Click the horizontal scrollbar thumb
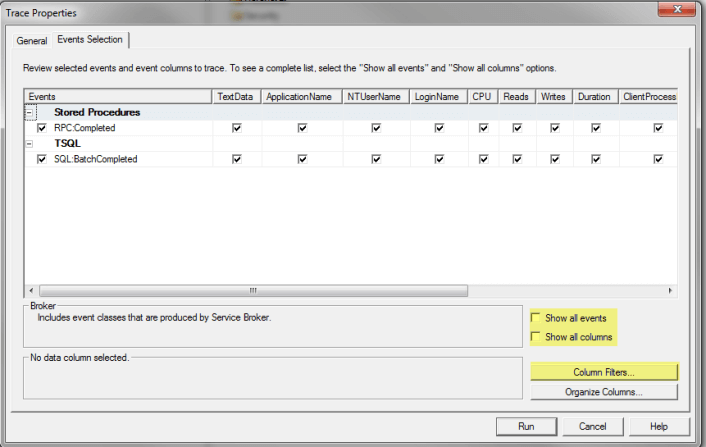706x447 pixels. [x=253, y=291]
